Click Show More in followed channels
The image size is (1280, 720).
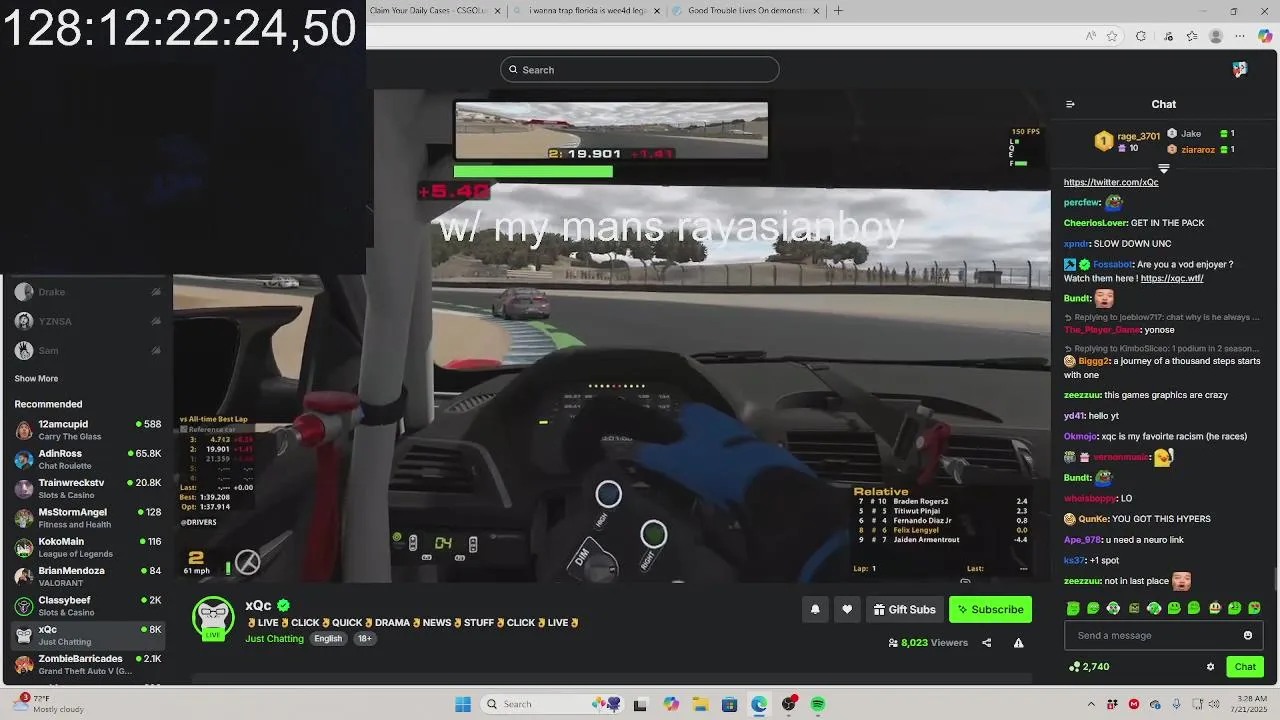(36, 378)
